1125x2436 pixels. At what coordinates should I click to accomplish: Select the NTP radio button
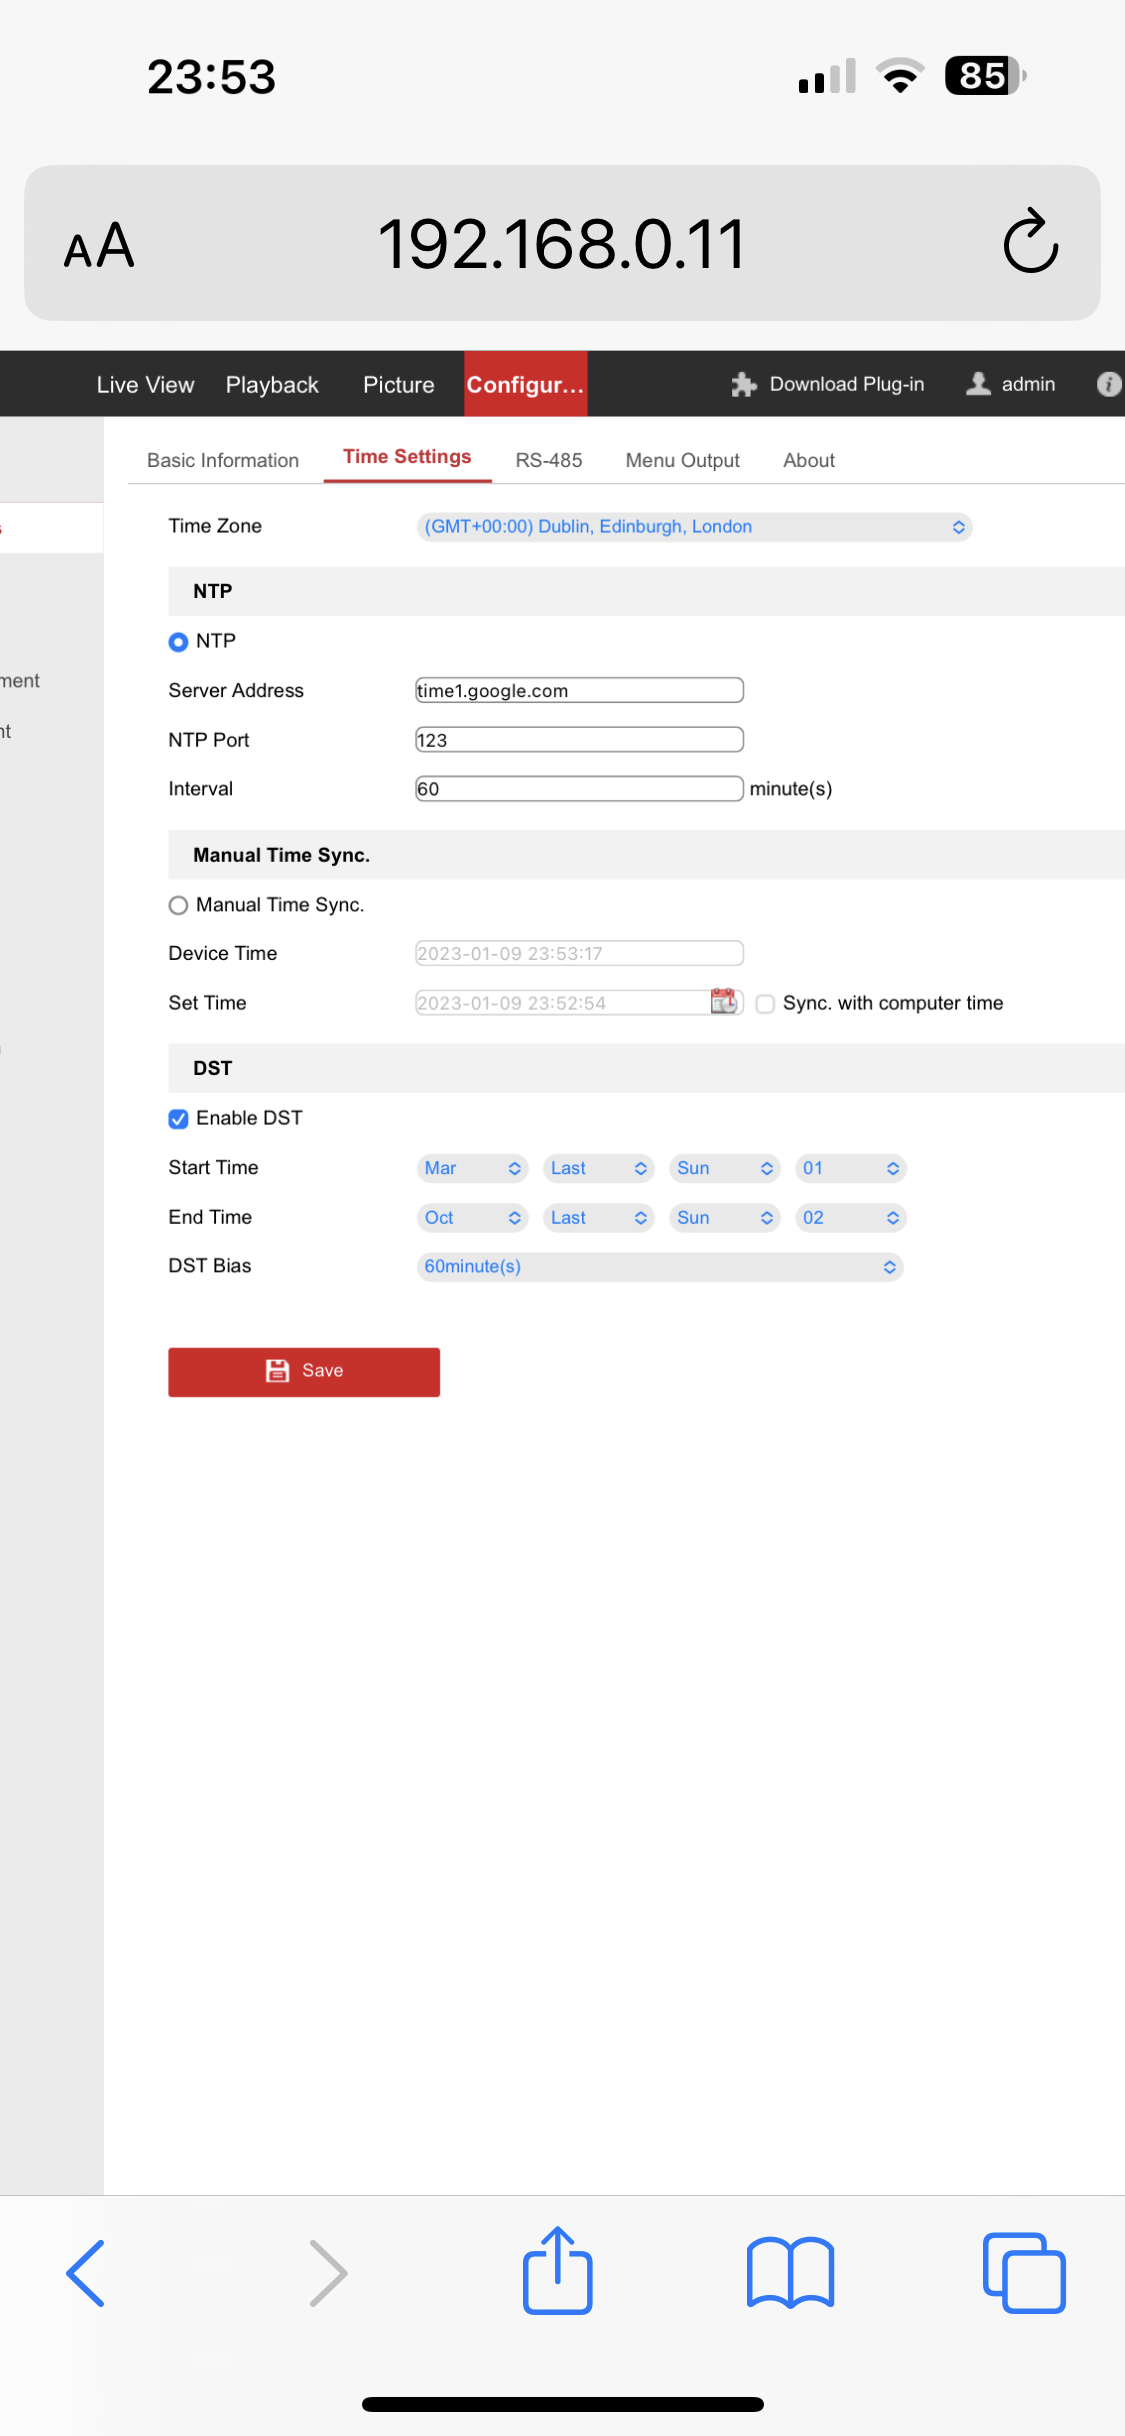tap(178, 642)
